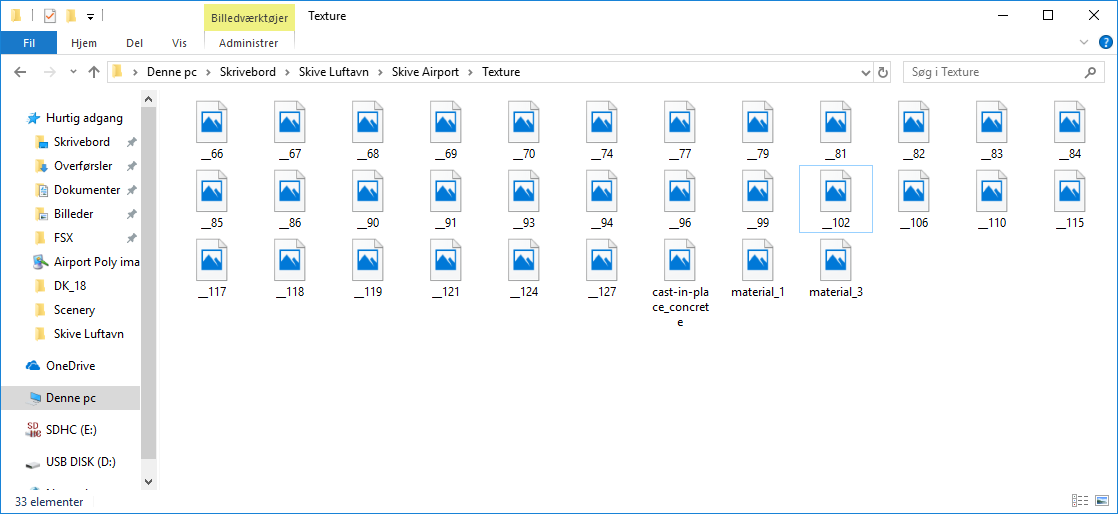This screenshot has height=514, width=1118.
Task: Expand the ribbon with the chevron
Action: pyautogui.click(x=1084, y=43)
